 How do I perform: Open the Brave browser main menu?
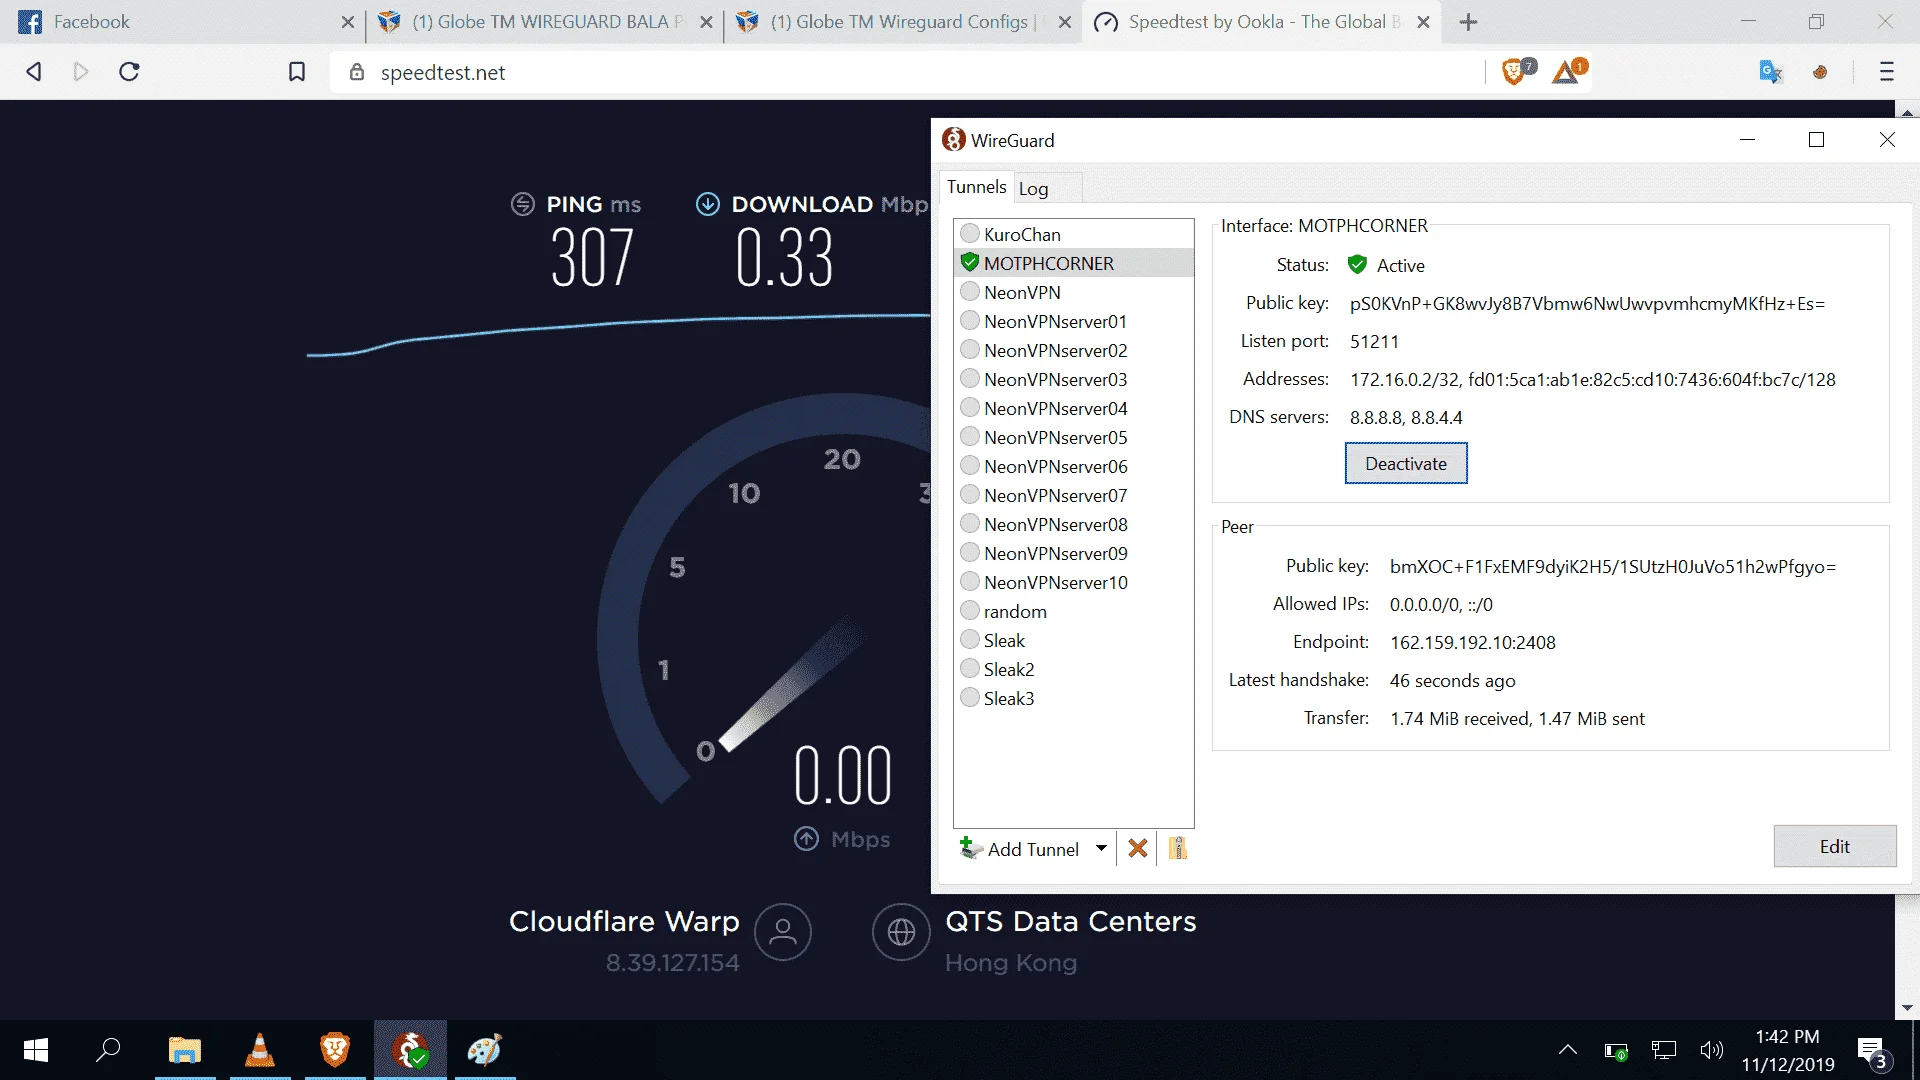[1887, 72]
